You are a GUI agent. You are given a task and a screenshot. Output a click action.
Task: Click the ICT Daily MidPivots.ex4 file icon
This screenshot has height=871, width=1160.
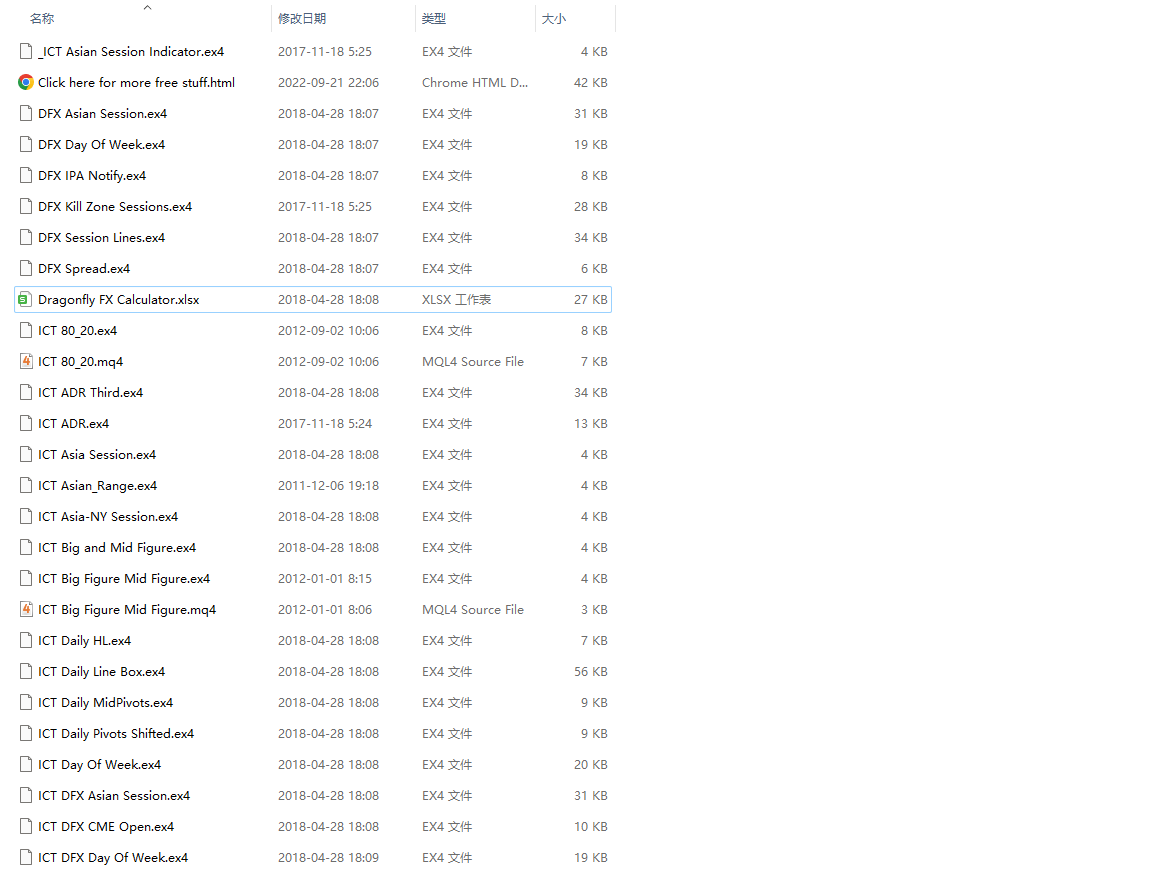[26, 703]
